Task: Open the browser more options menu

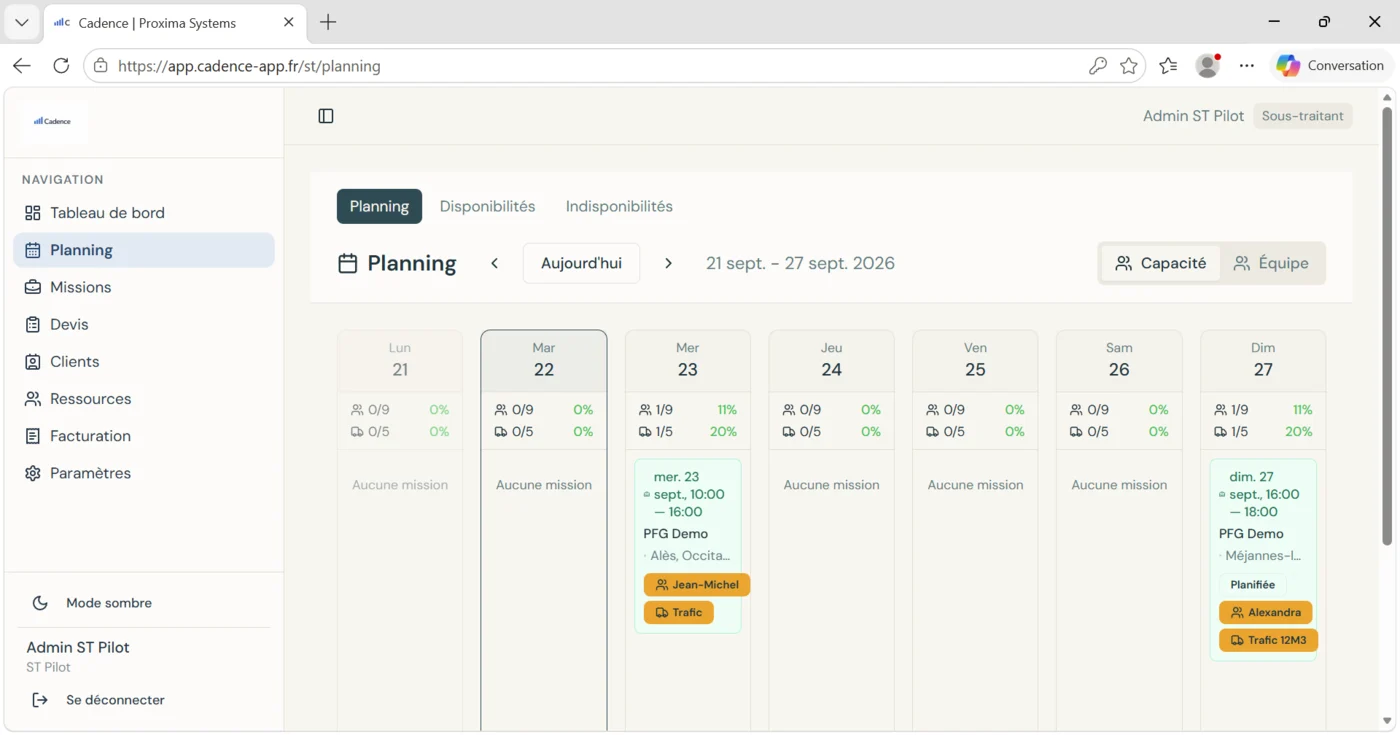Action: 1246,66
